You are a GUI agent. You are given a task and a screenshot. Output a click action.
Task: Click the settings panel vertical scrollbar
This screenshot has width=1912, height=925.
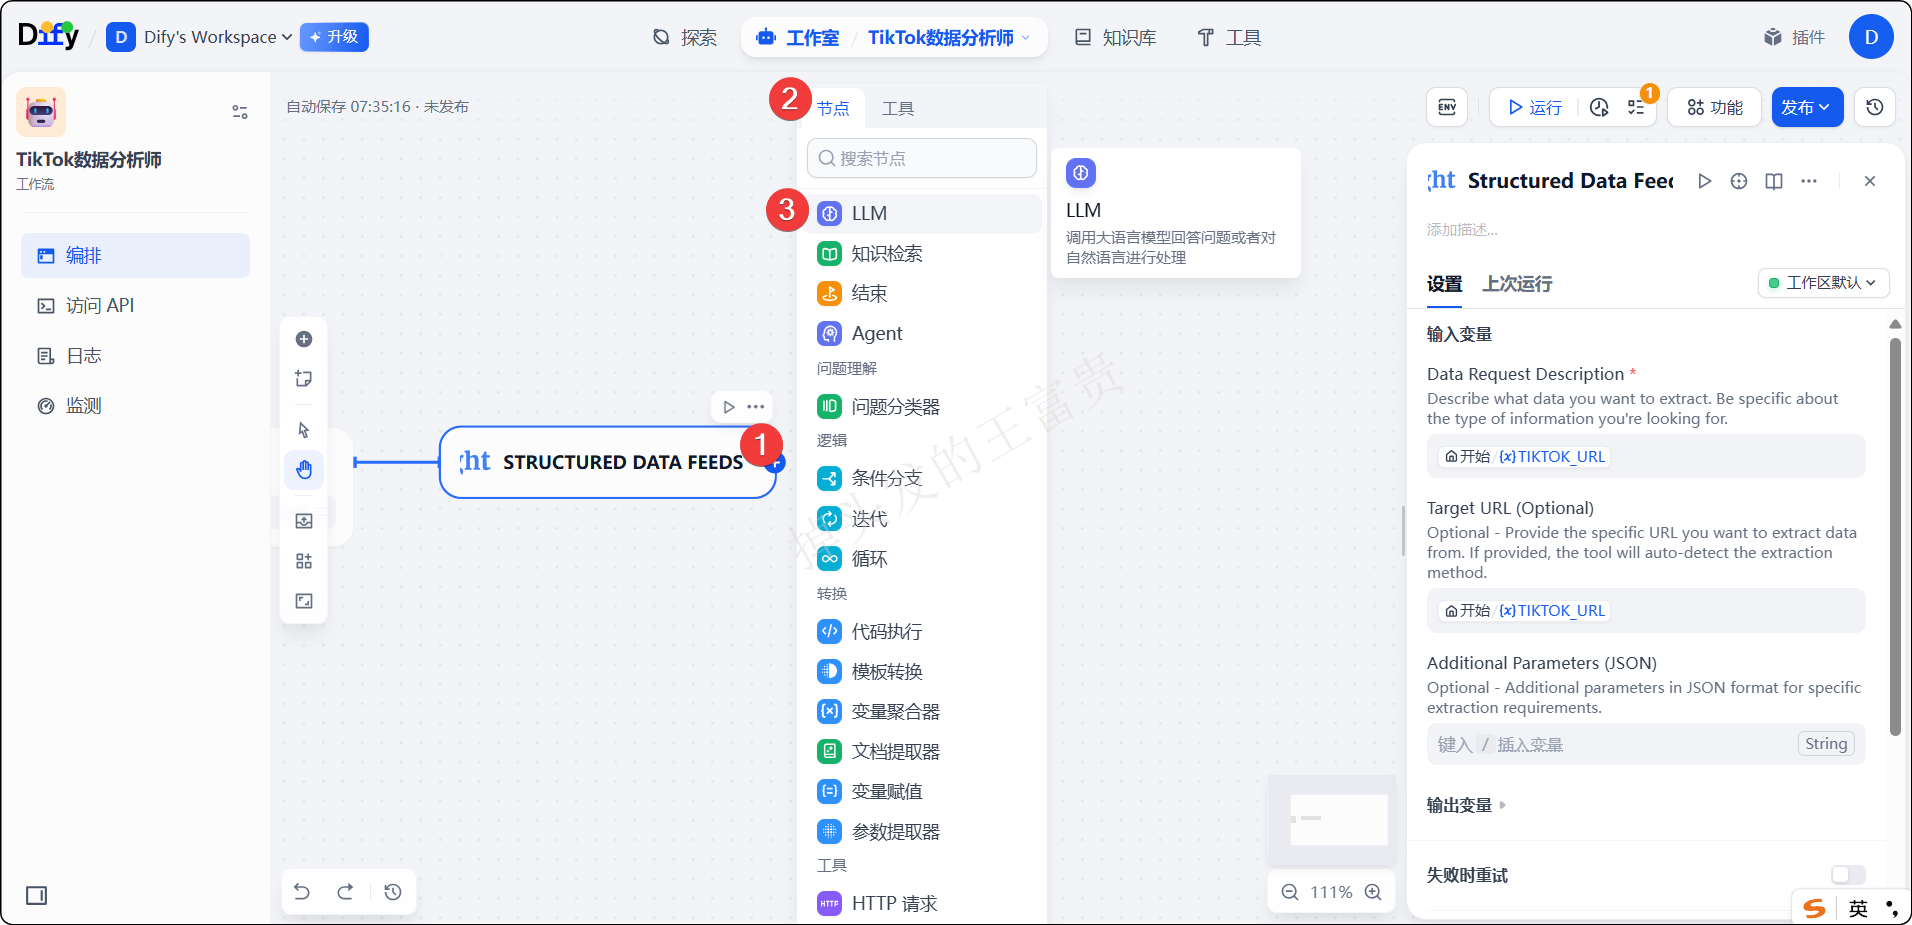pos(1895,535)
